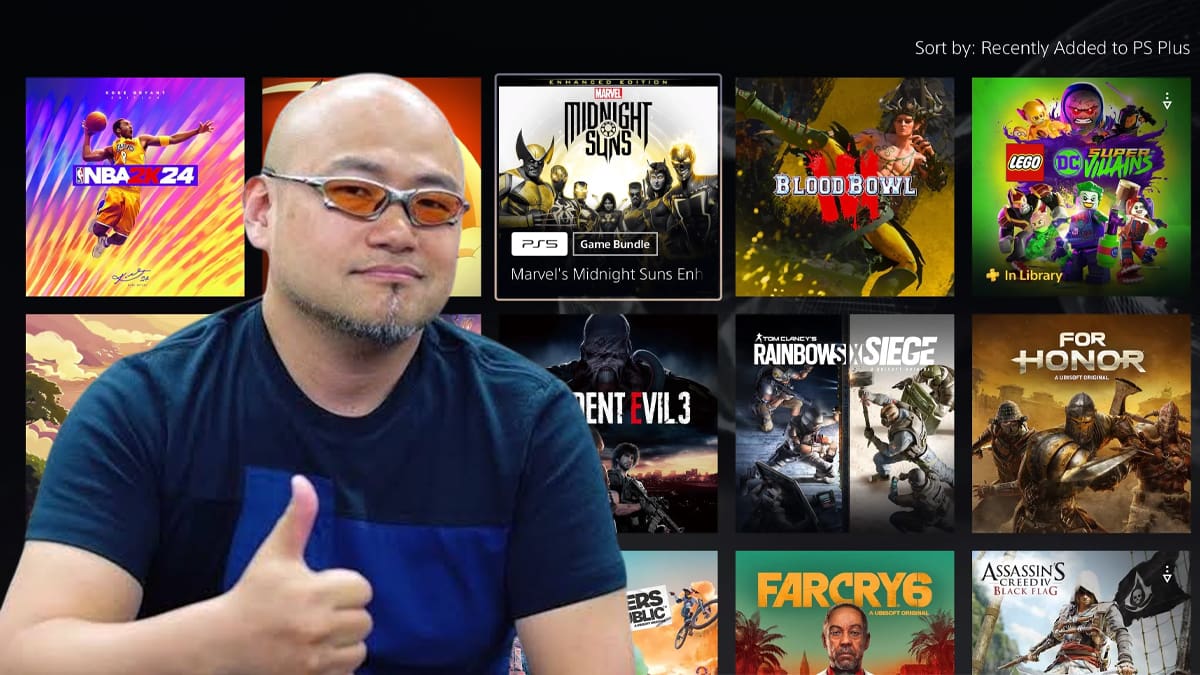This screenshot has width=1200, height=675.
Task: Click 'Marvel's Midnight Suns Enh' title text
Action: point(607,274)
